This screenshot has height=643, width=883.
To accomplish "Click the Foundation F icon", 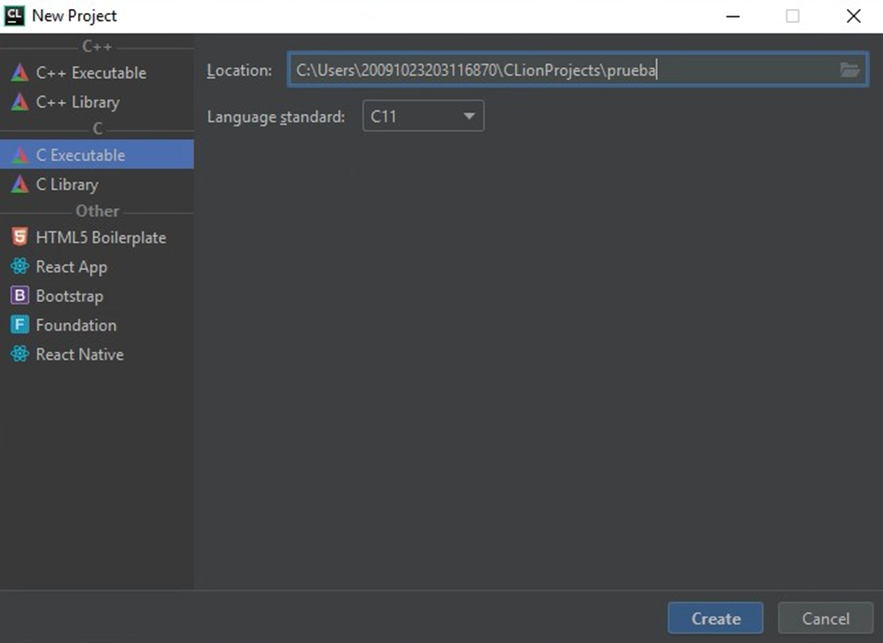I will coord(20,325).
